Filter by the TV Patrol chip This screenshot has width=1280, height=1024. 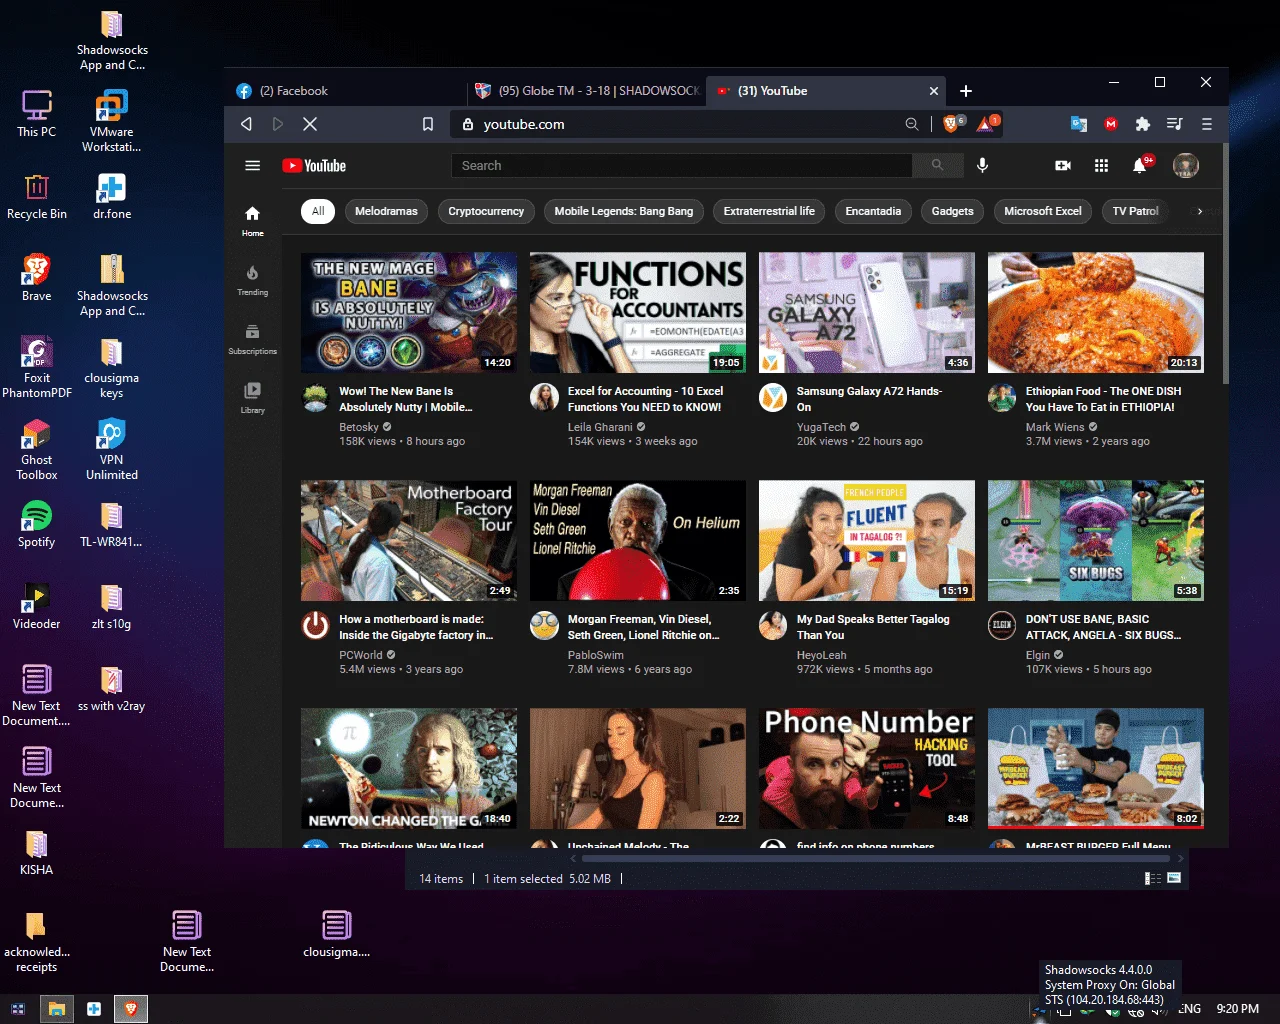pyautogui.click(x=1135, y=211)
